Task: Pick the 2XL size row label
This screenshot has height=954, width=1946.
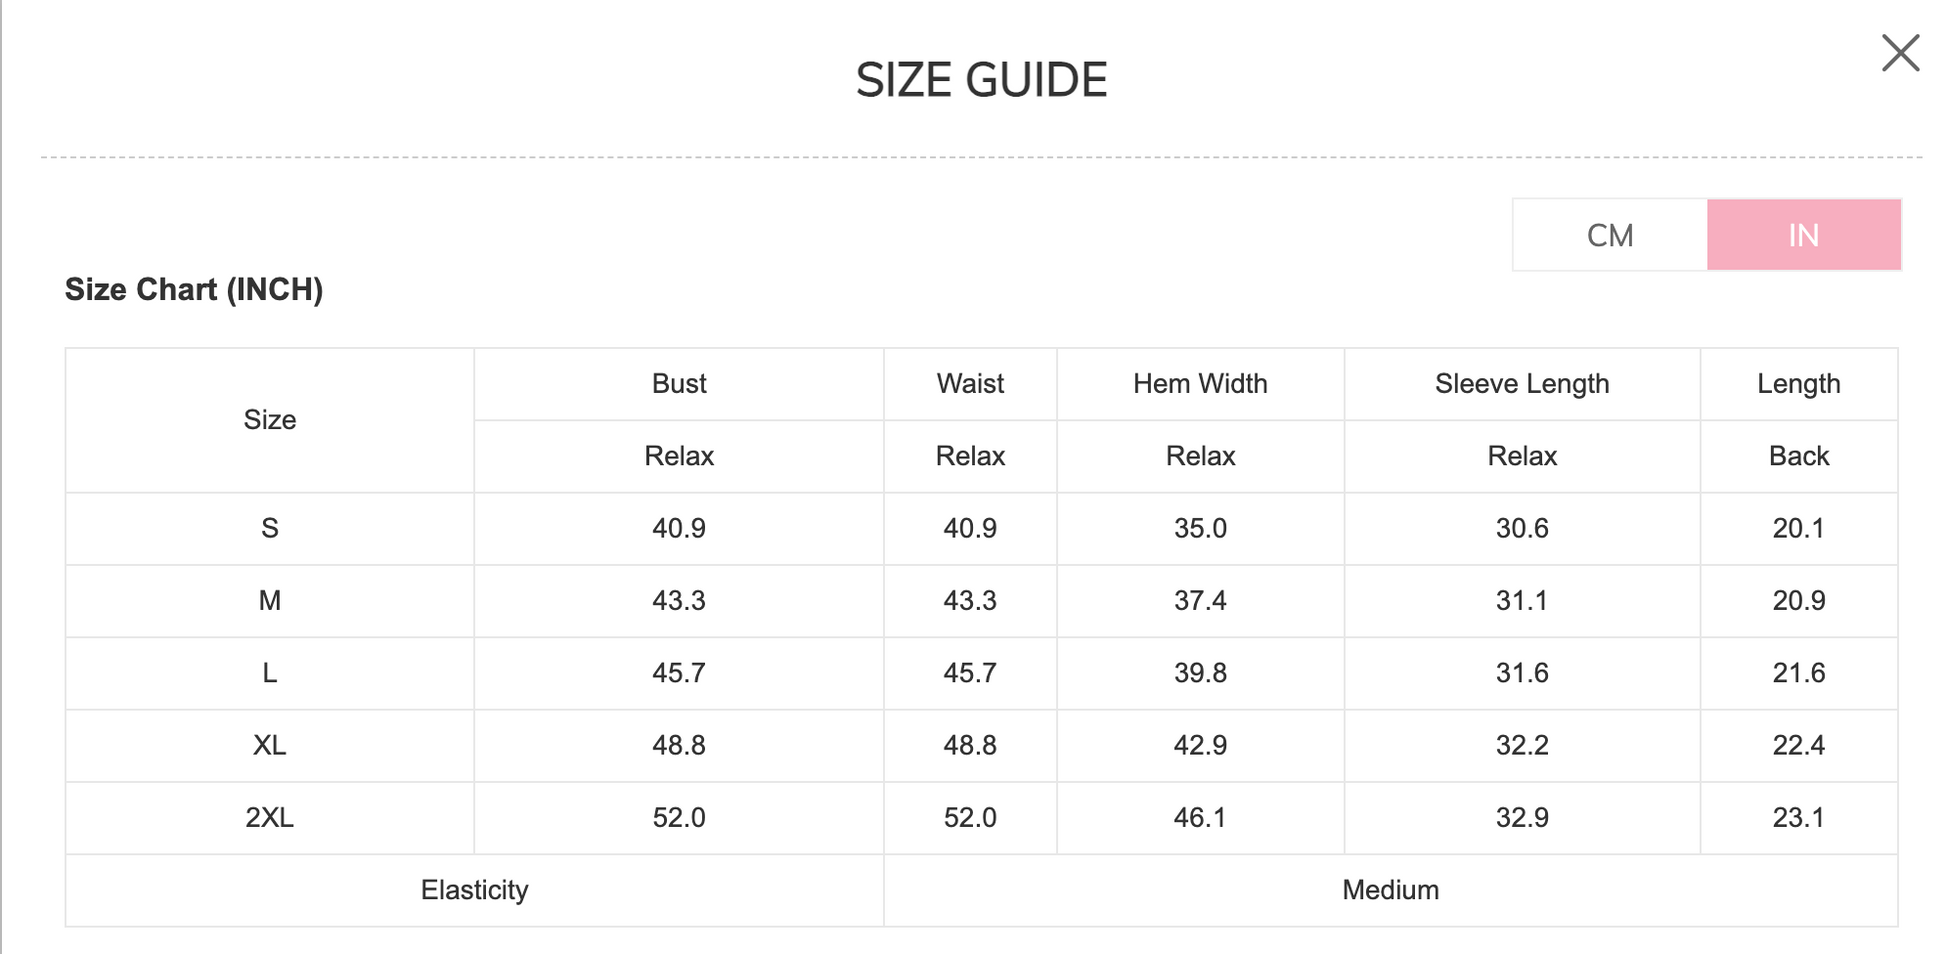Action: 270,818
